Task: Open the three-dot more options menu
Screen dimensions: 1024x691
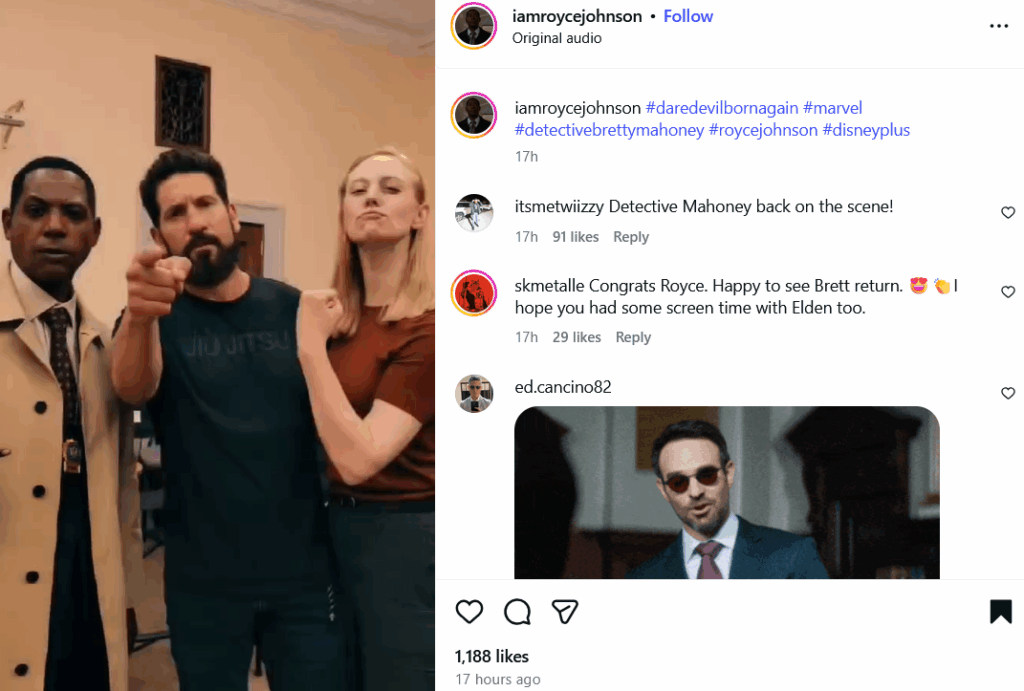Action: [x=999, y=26]
